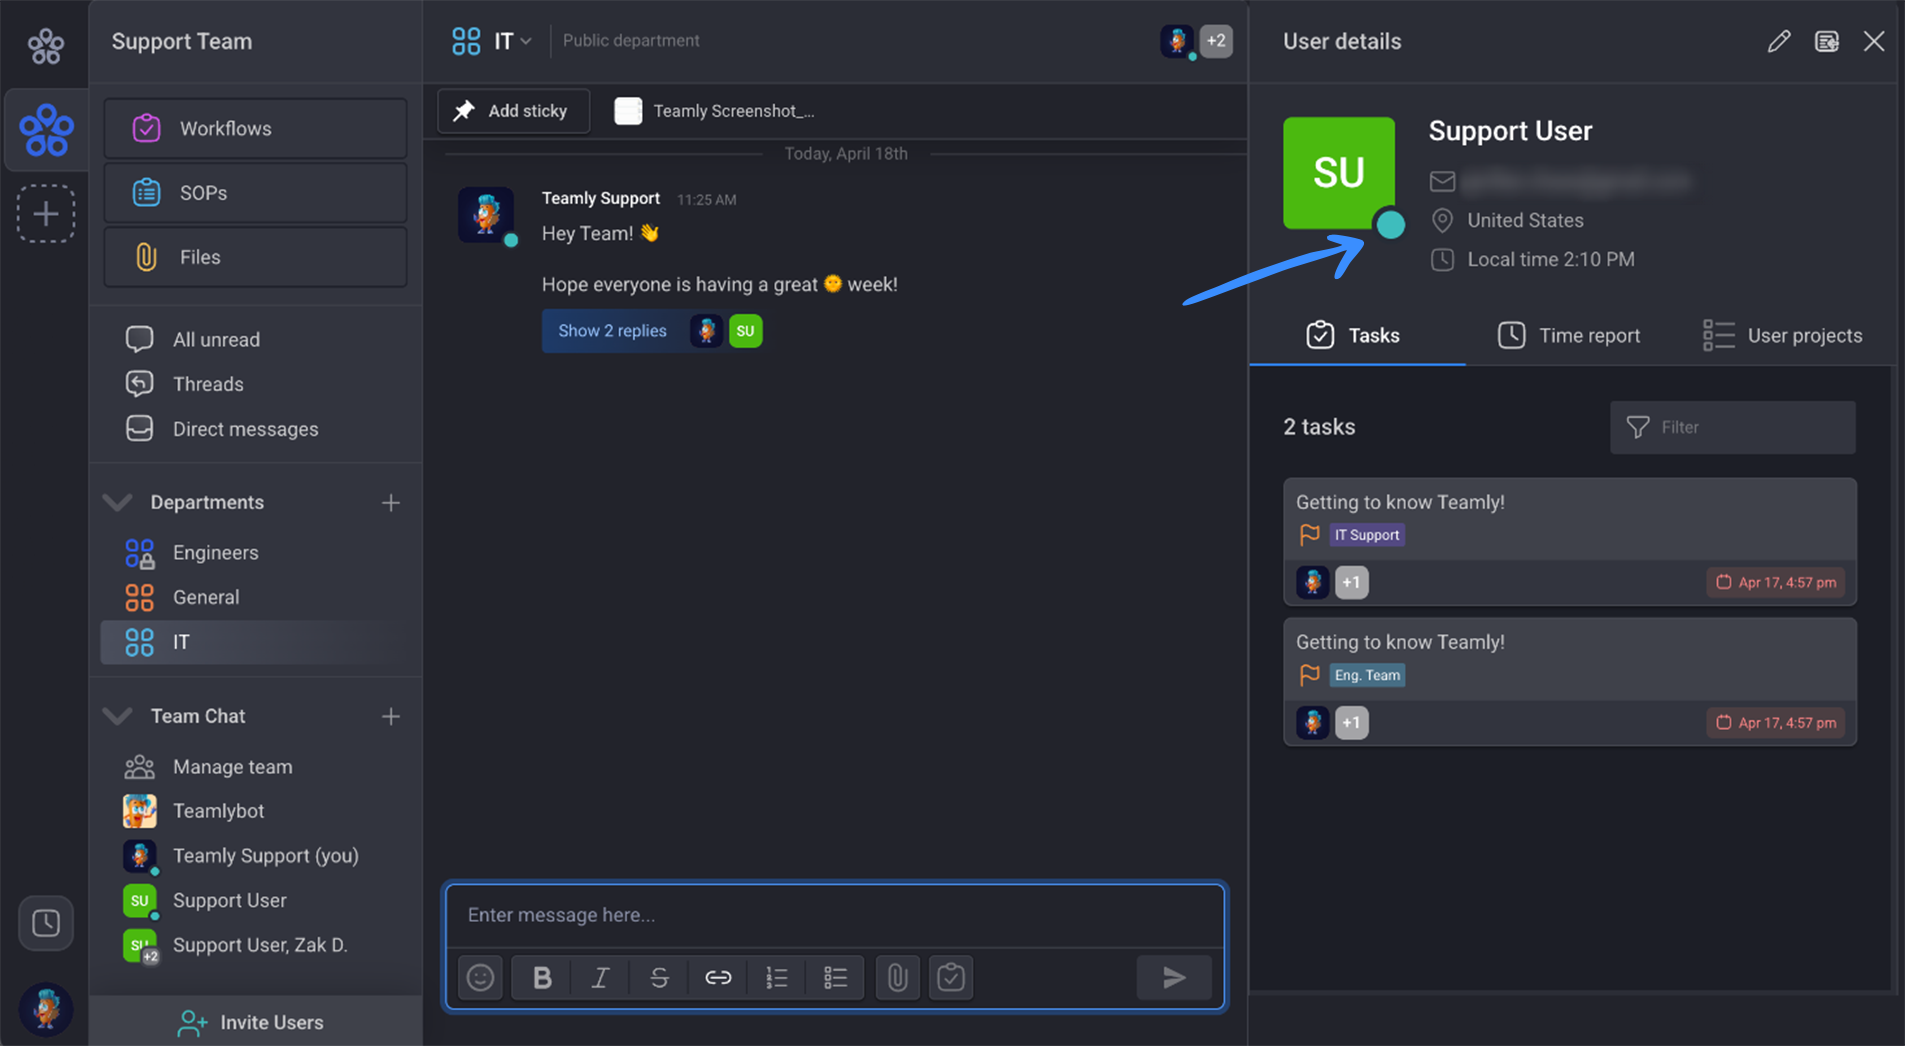The image size is (1905, 1046).
Task: Click the United States location text
Action: tap(1525, 220)
